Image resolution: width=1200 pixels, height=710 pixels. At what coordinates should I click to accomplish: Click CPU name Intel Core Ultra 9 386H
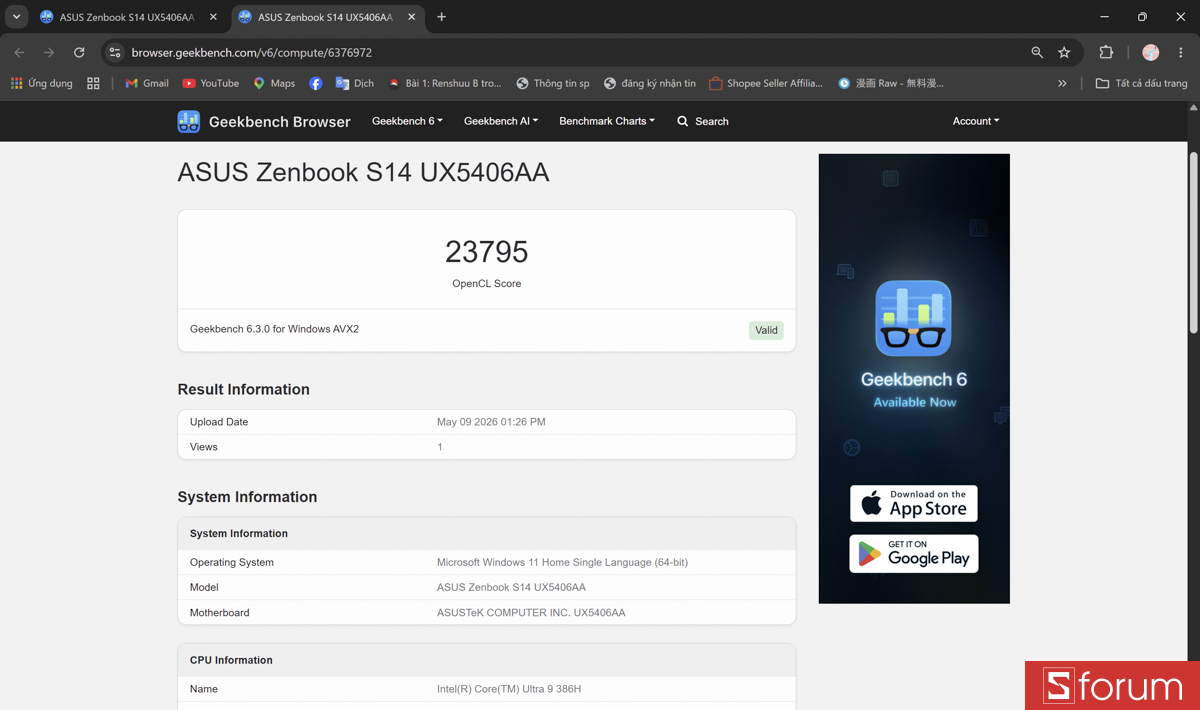click(509, 689)
